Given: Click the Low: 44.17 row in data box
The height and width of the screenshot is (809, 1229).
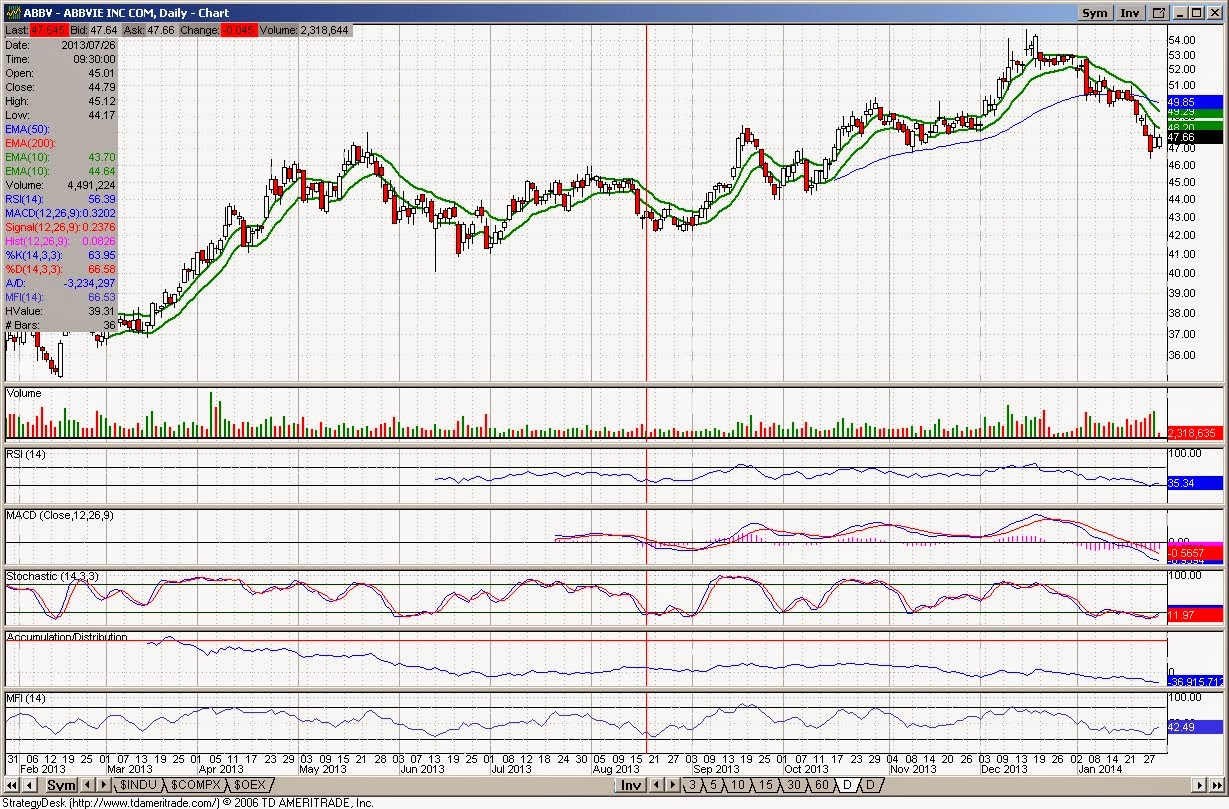Looking at the screenshot, I should tap(61, 115).
